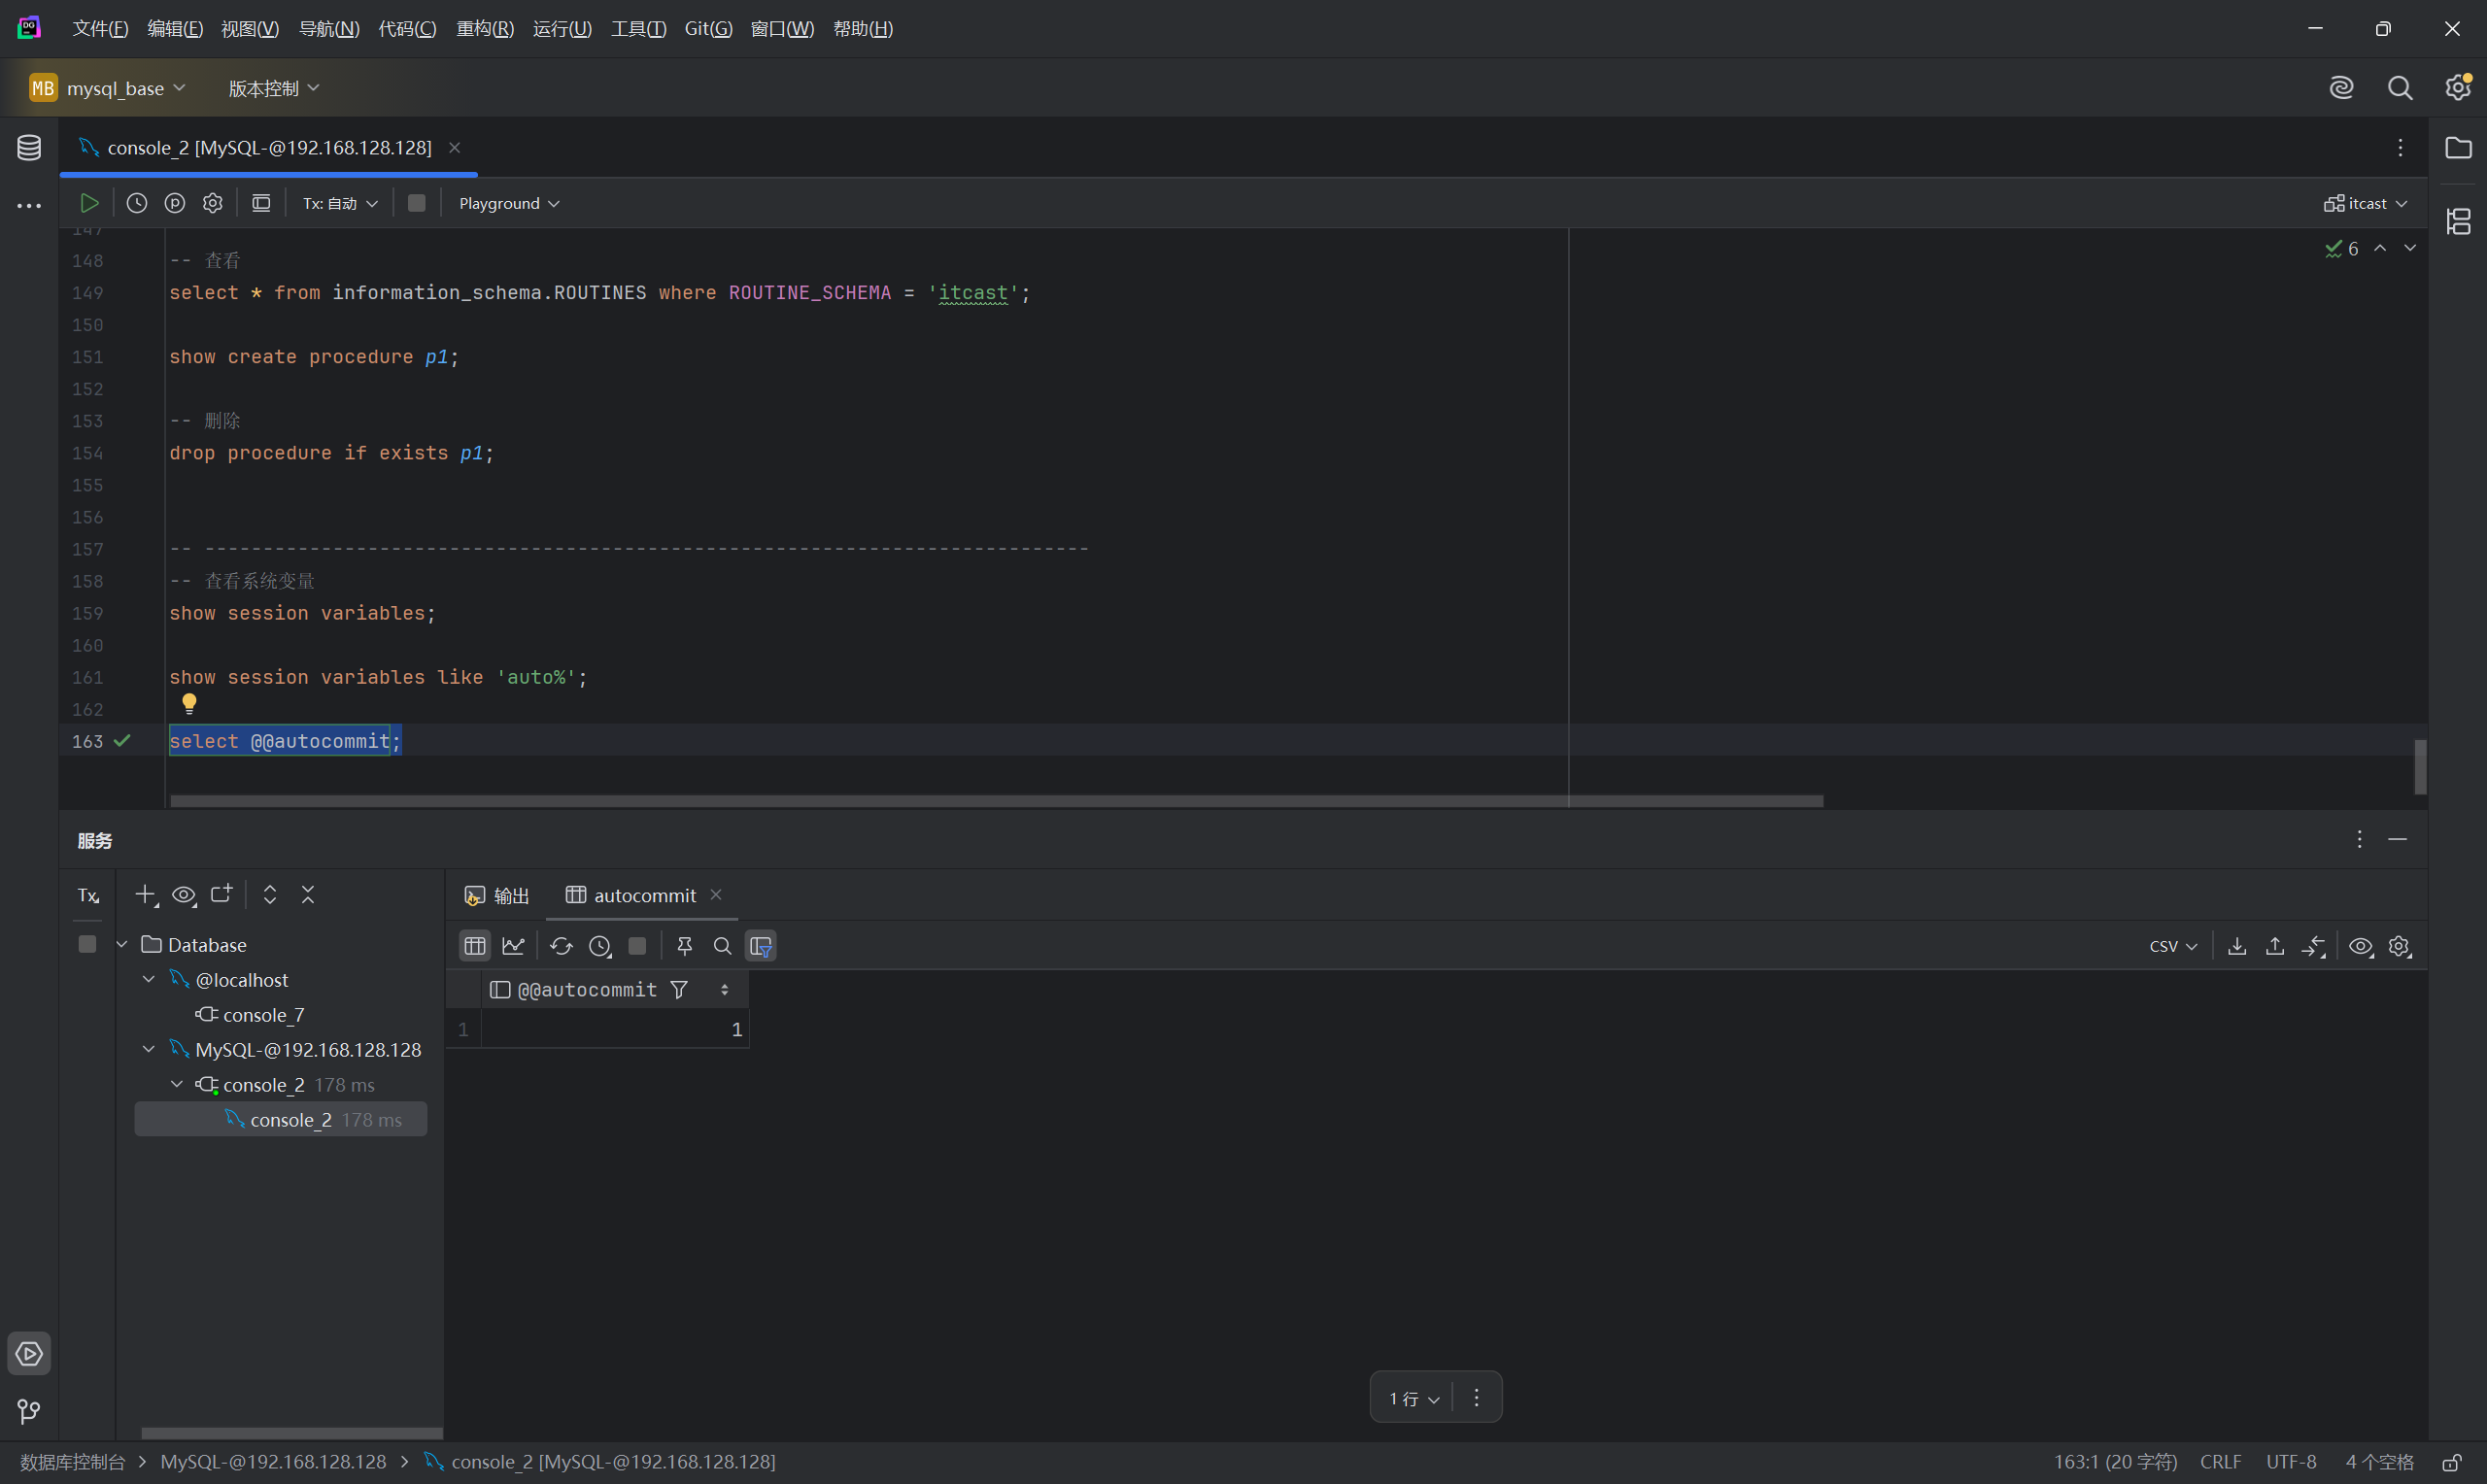Run the selected SQL statement
Image resolution: width=2487 pixels, height=1484 pixels.
tap(89, 203)
